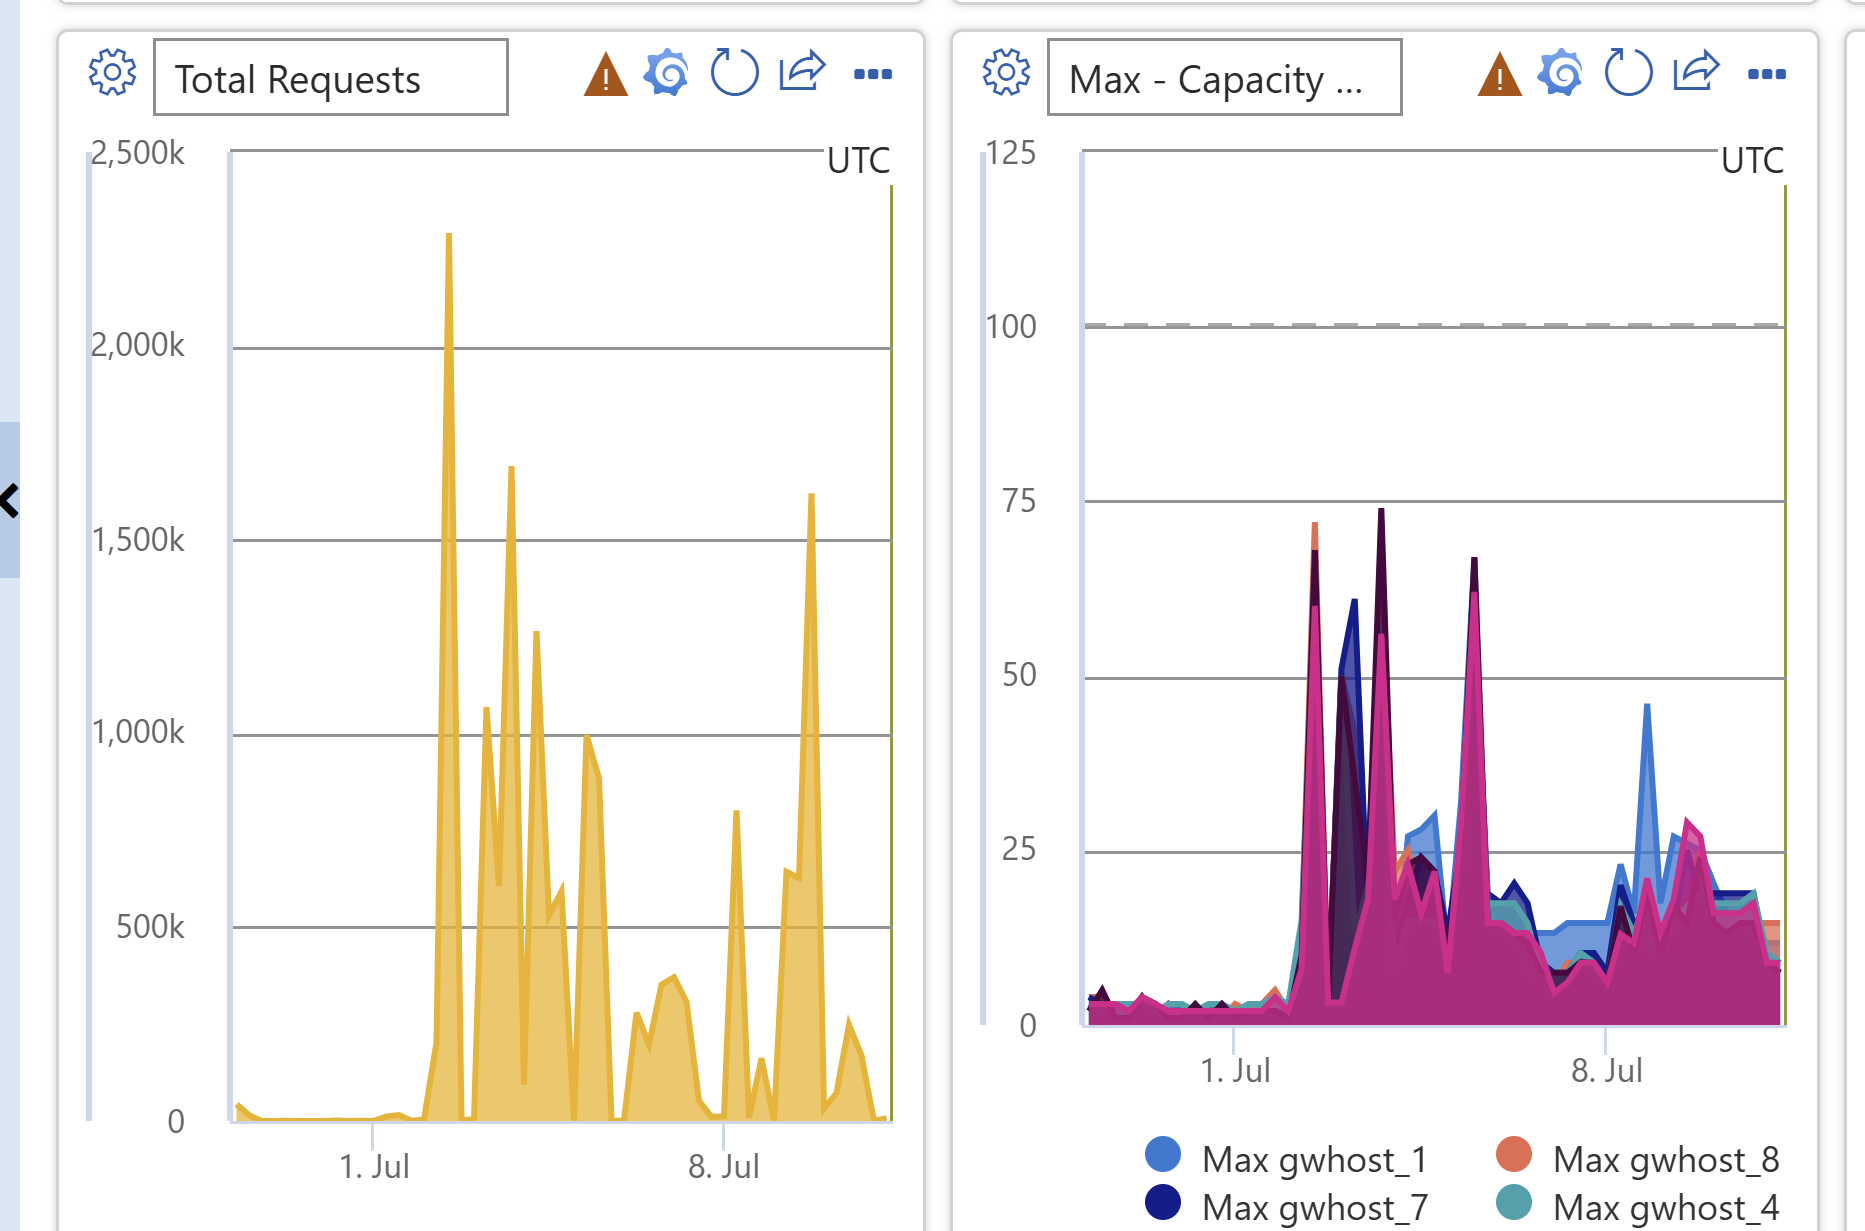
Task: Edit the Max - Capacity title field
Action: [x=1225, y=78]
